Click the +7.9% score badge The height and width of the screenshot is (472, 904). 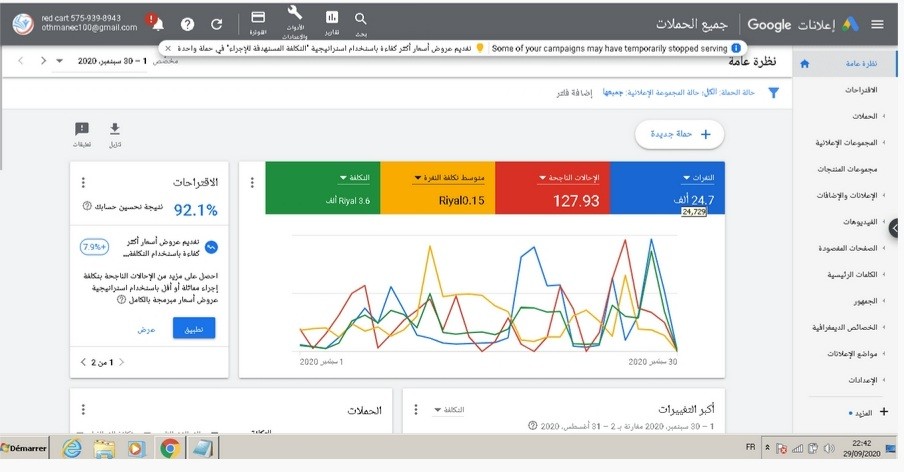coord(94,247)
